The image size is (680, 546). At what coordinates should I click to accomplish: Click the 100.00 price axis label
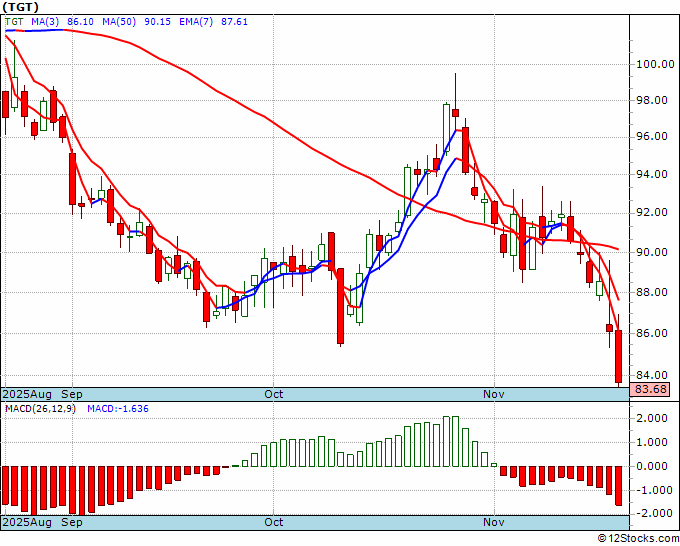click(x=655, y=64)
